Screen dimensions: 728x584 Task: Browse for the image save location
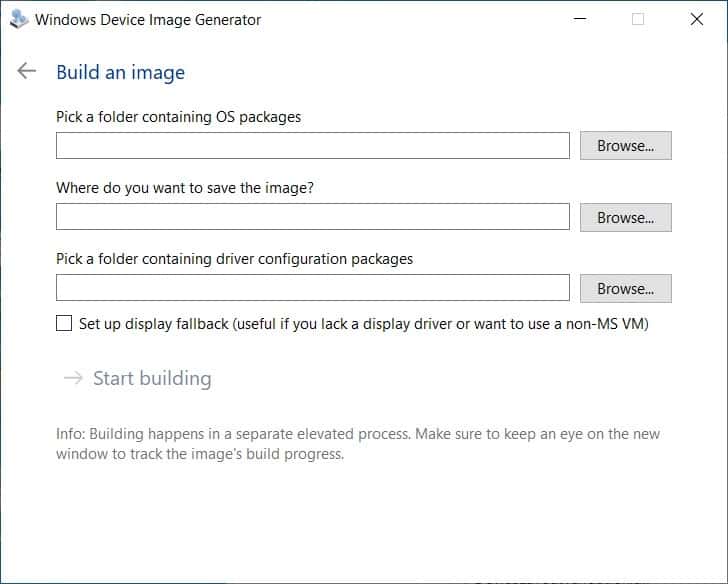coord(625,217)
